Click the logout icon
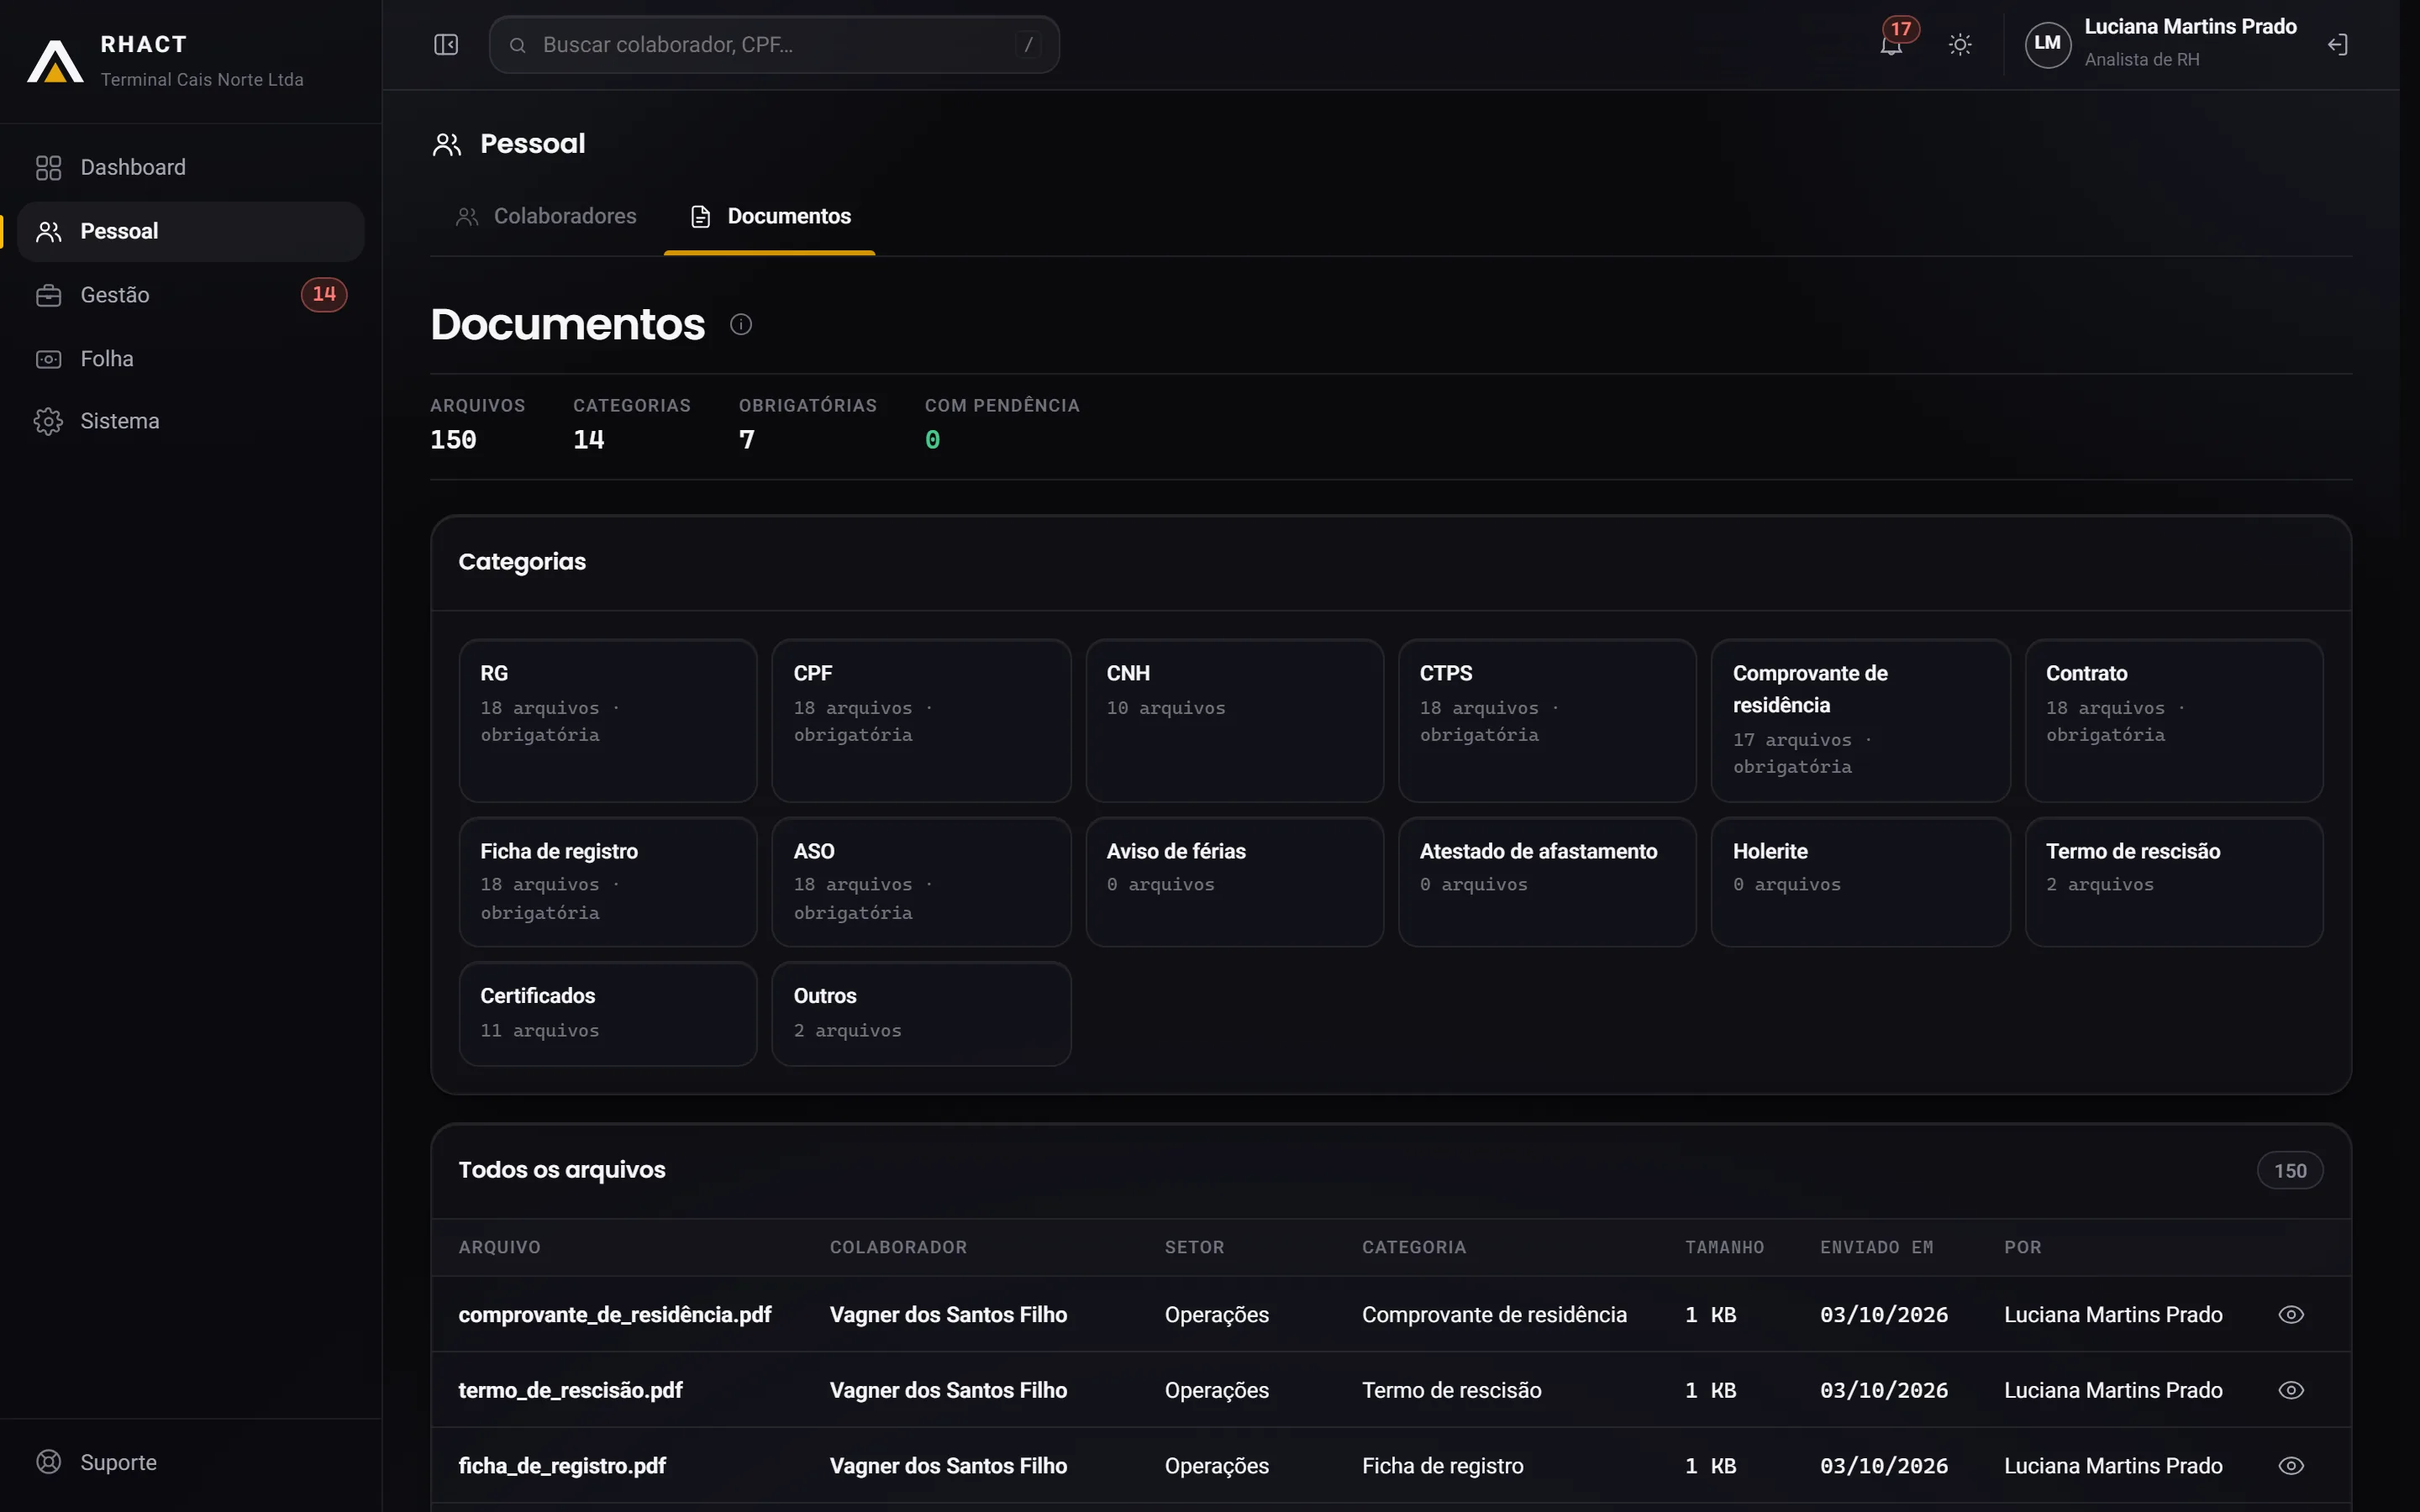The height and width of the screenshot is (1512, 2420). coord(2337,45)
